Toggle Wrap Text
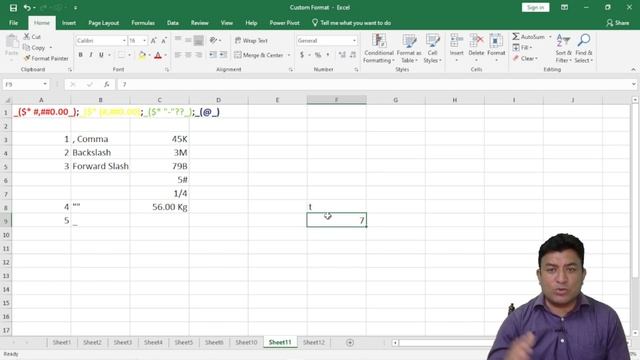This screenshot has width=640, height=360. click(251, 40)
